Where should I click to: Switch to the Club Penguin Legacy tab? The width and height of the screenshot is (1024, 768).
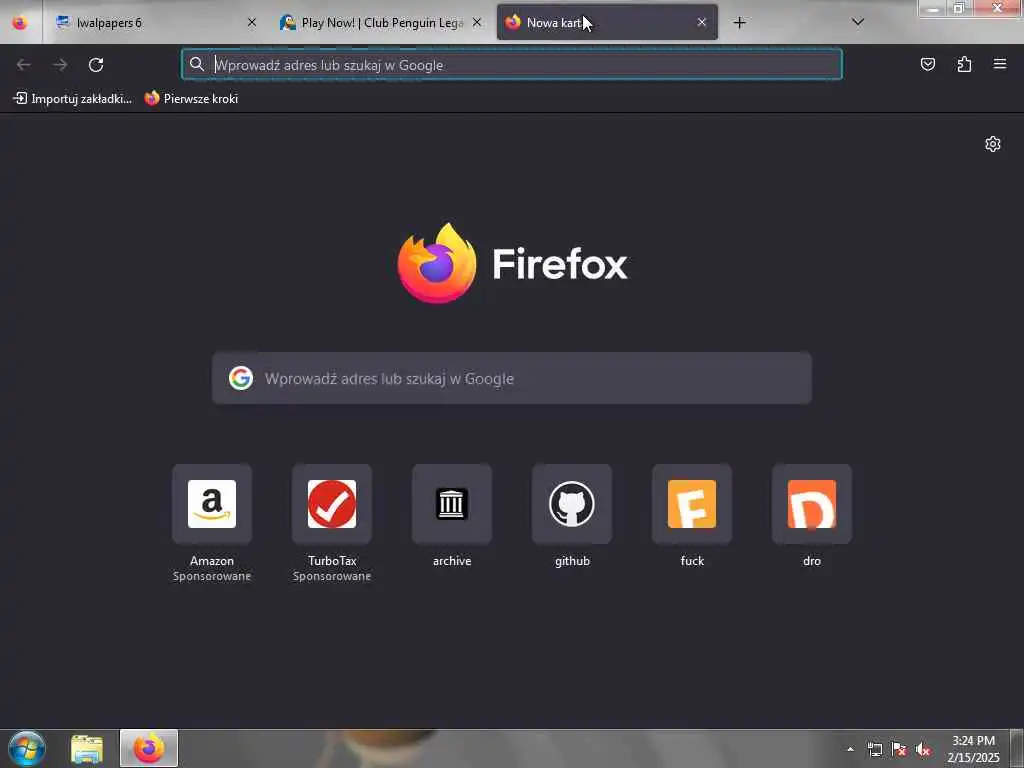coord(381,23)
